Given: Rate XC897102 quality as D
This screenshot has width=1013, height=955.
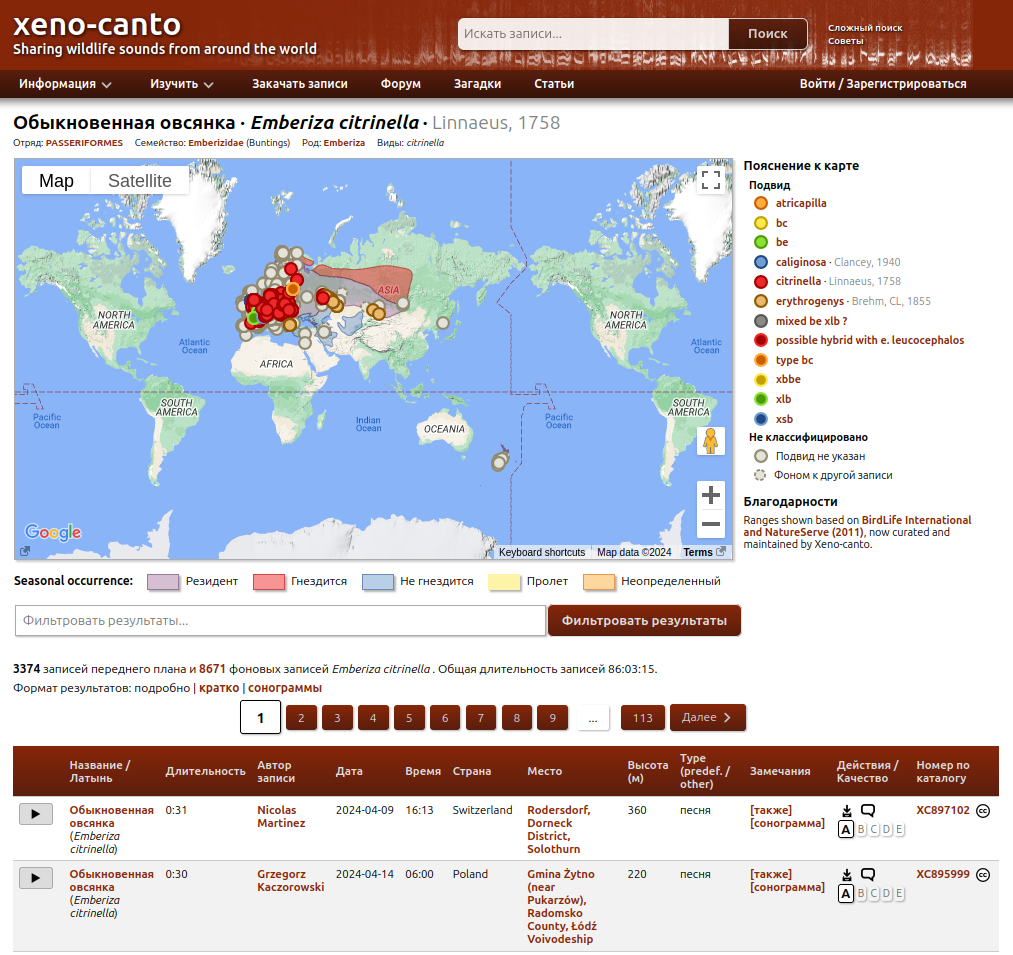Looking at the screenshot, I should [886, 830].
